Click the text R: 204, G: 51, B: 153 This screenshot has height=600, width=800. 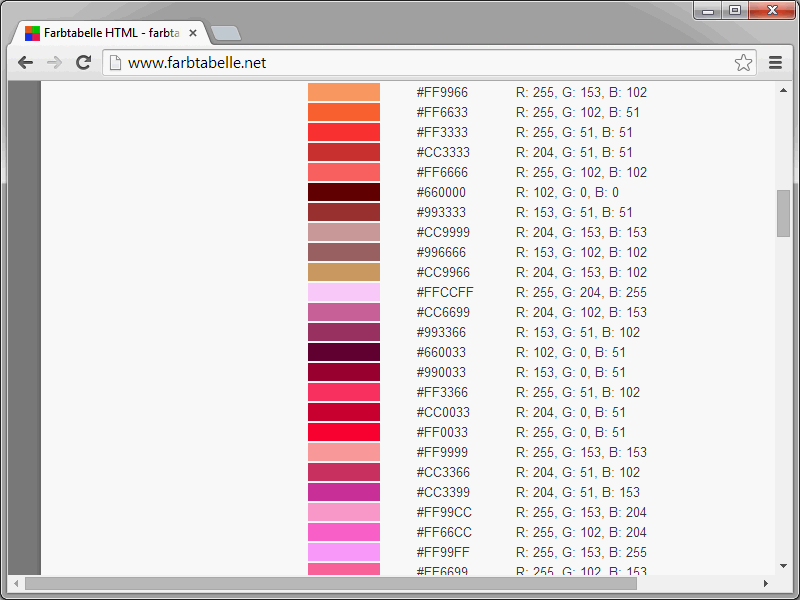coord(578,492)
